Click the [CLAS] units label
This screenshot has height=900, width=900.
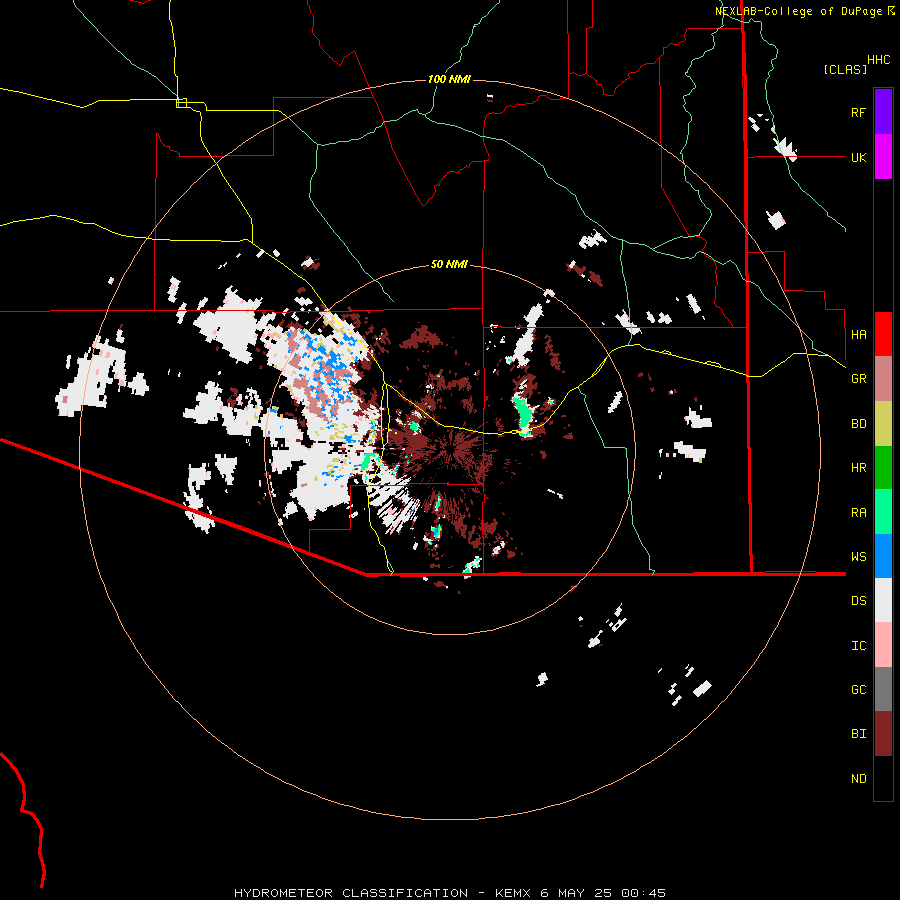click(845, 69)
